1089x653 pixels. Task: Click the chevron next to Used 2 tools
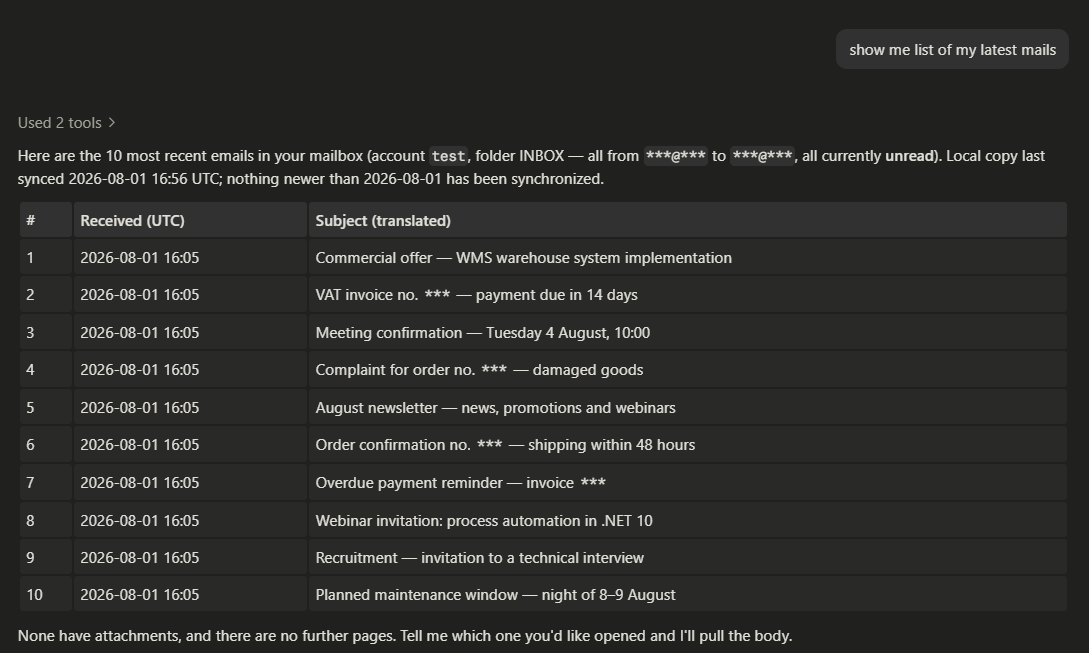tap(112, 123)
